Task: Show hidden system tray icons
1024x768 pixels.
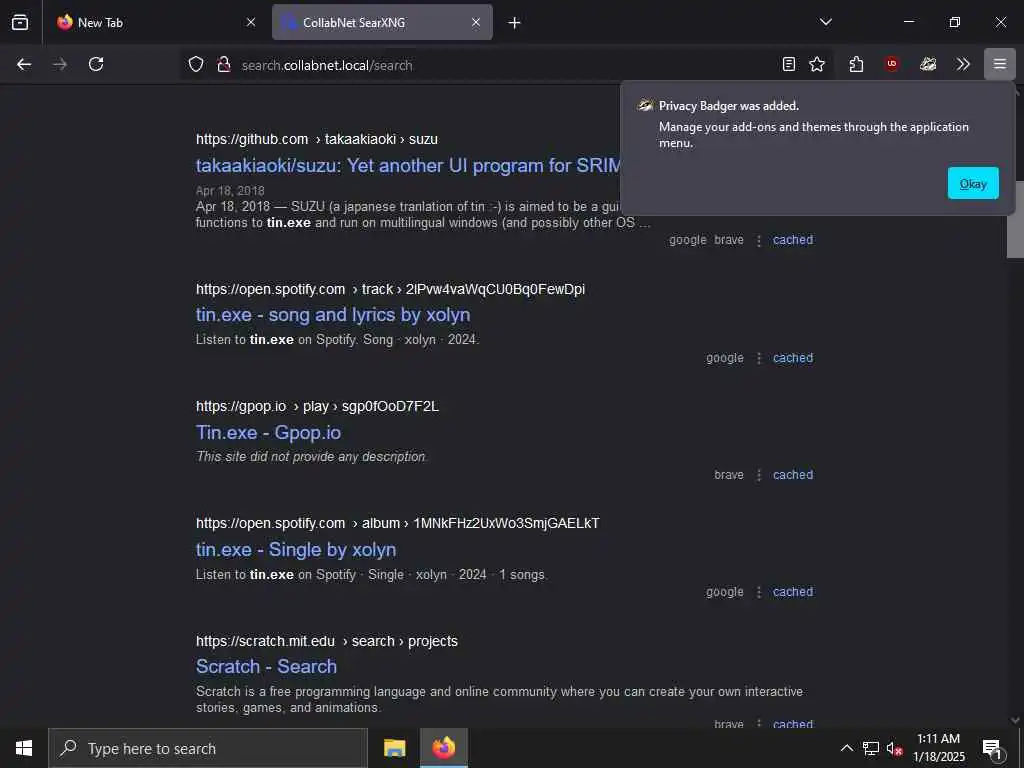Action: pos(846,748)
